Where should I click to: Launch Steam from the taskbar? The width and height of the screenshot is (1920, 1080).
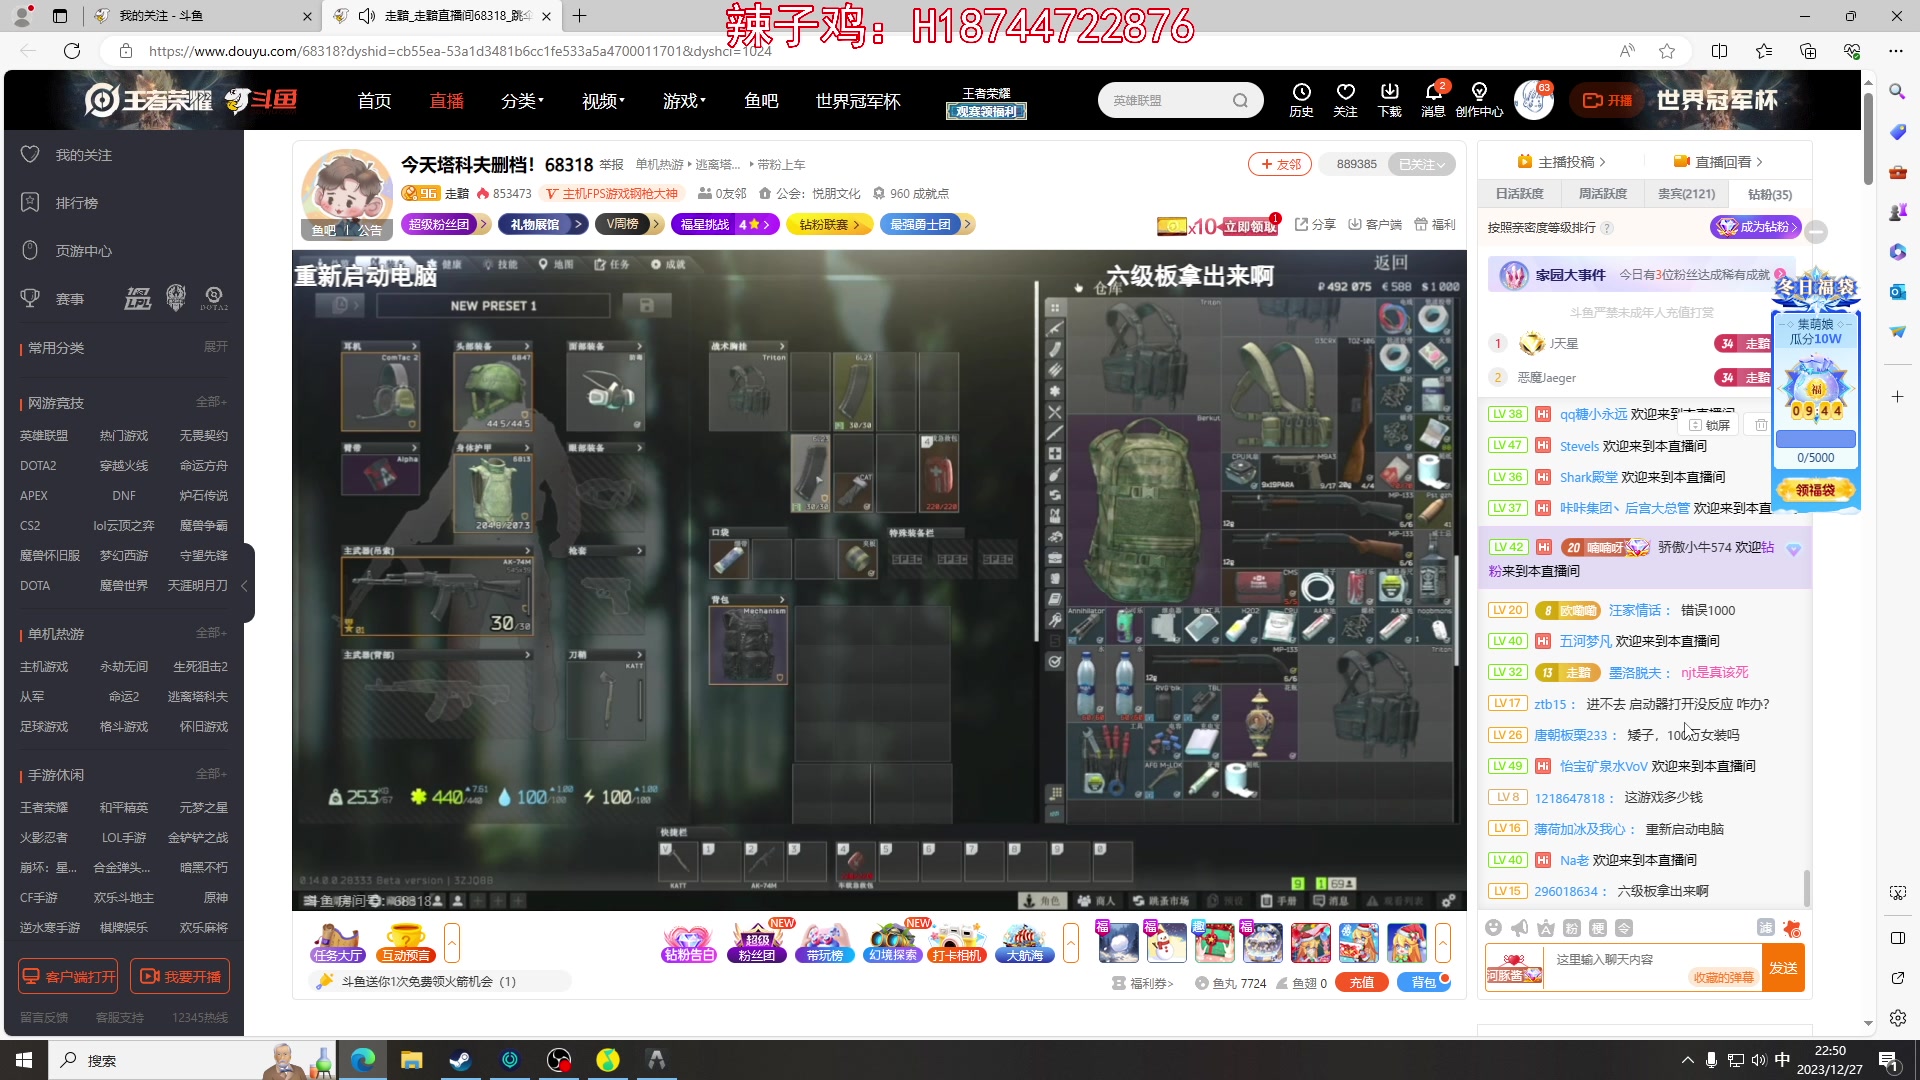460,1060
